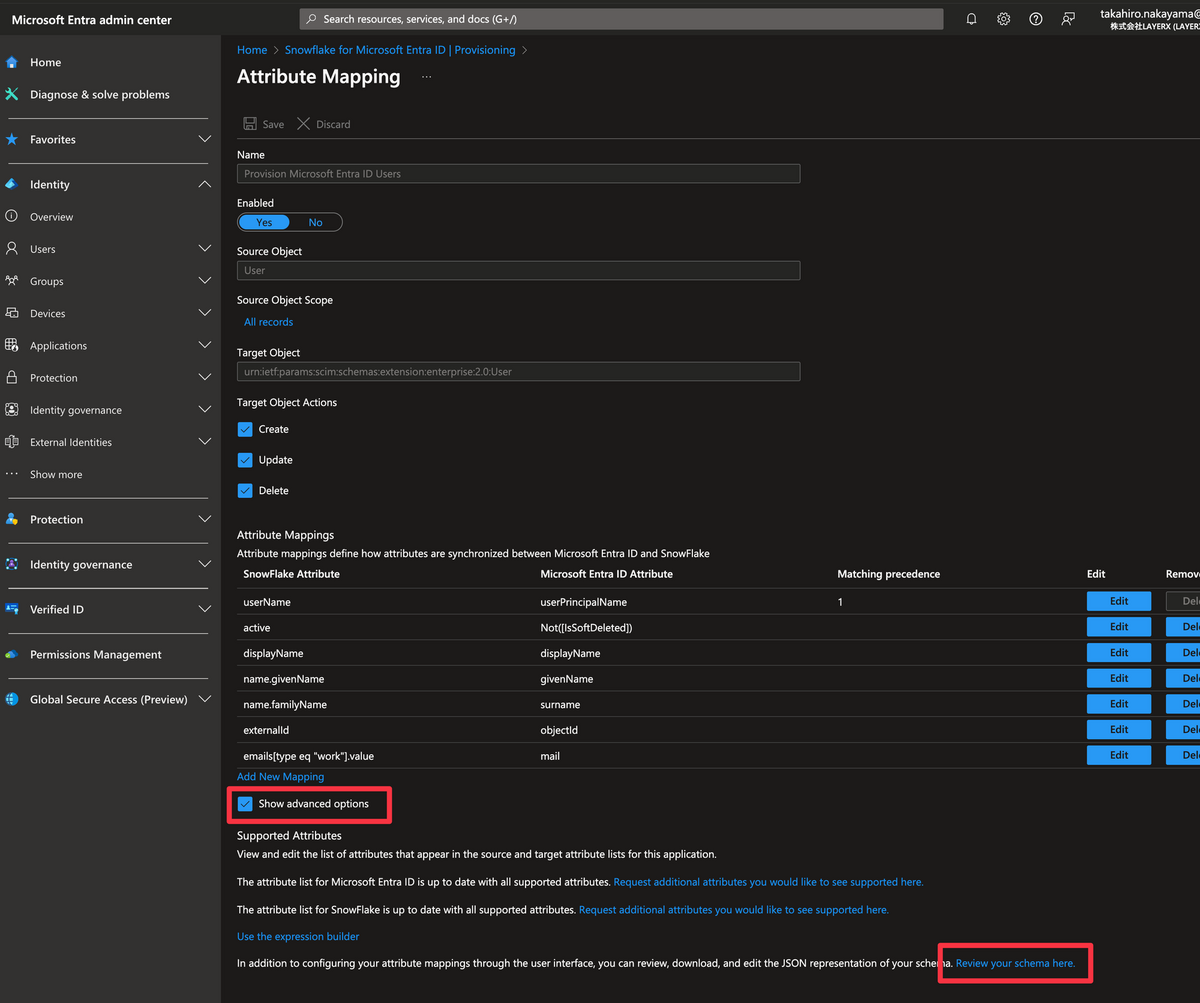Image resolution: width=1200 pixels, height=1003 pixels.
Task: Edit the emails work value mapping
Action: pos(1119,755)
